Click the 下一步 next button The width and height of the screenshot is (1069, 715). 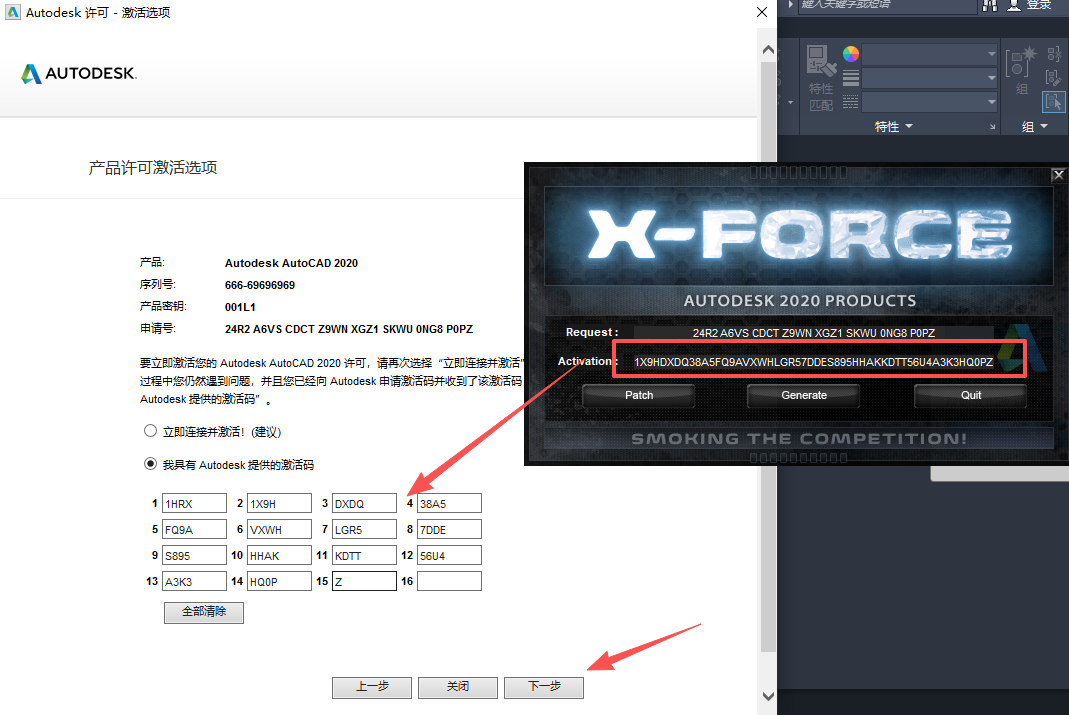coord(544,687)
